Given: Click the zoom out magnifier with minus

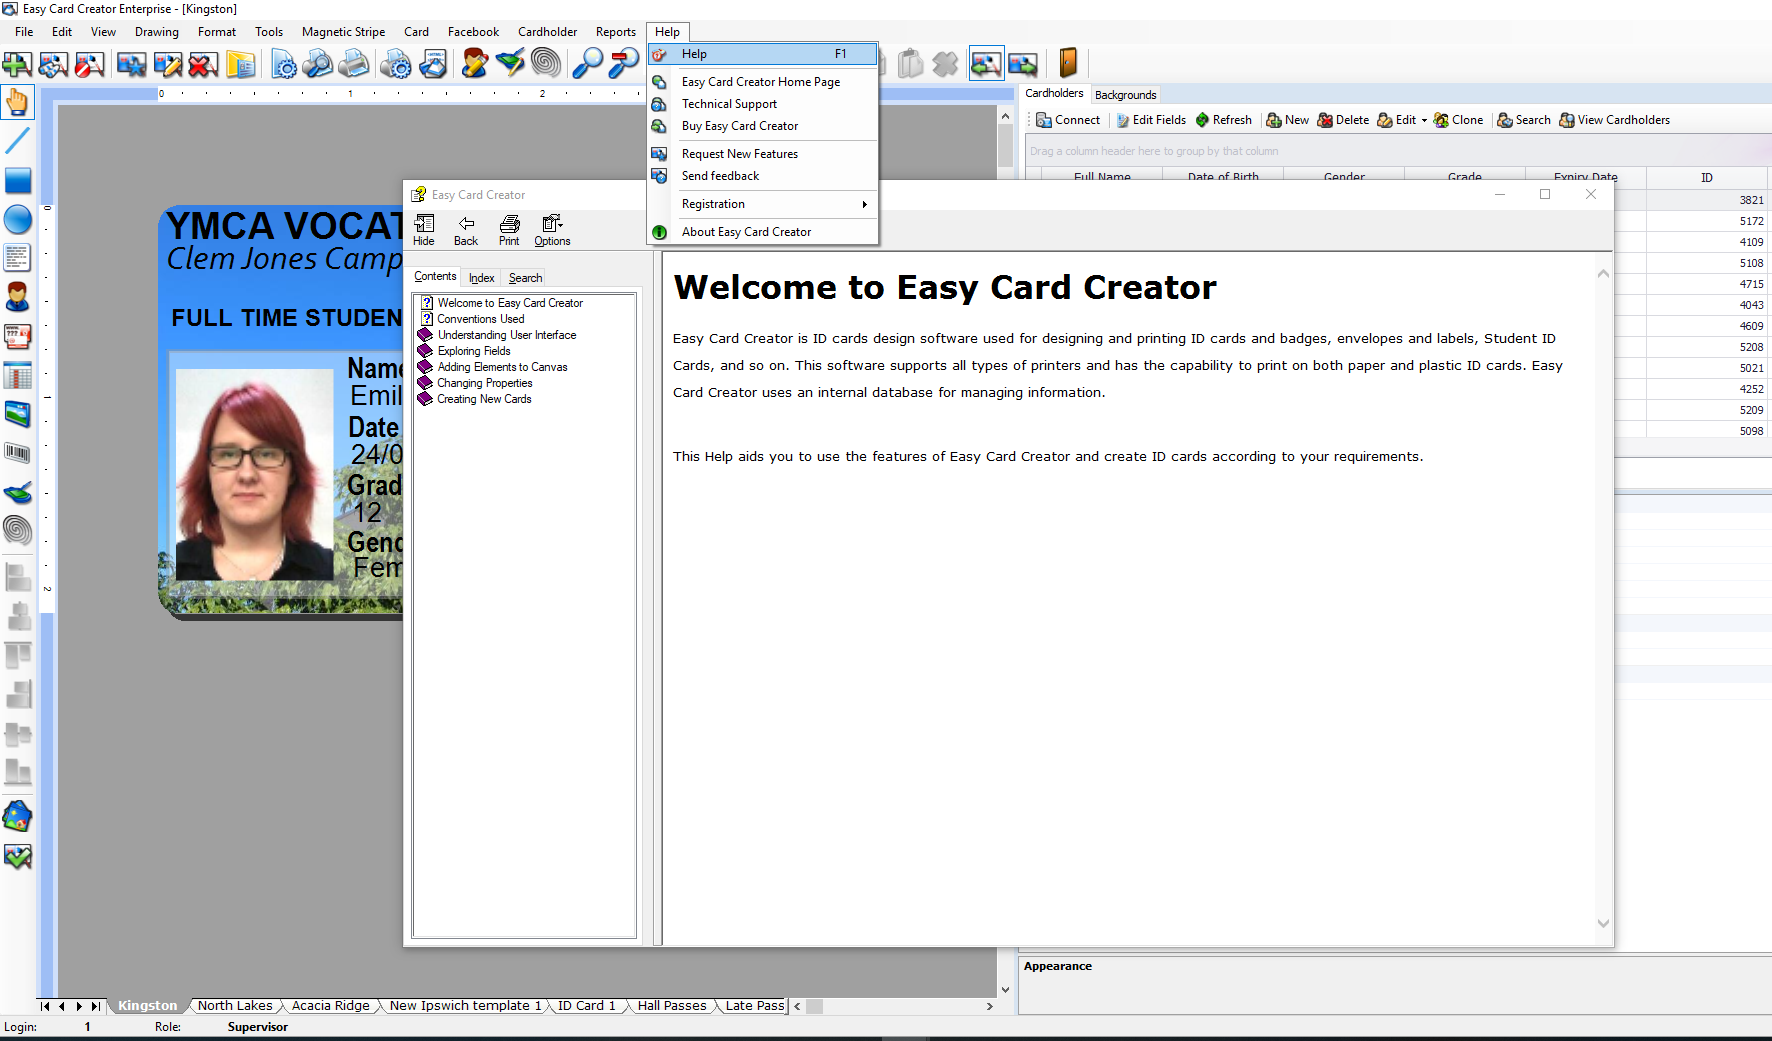Looking at the screenshot, I should (x=624, y=64).
